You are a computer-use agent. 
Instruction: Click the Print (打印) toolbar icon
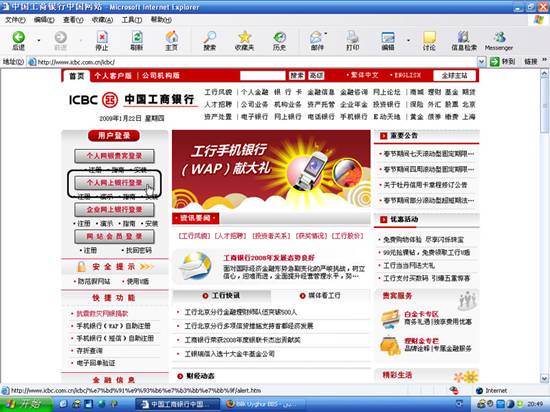click(x=352, y=37)
